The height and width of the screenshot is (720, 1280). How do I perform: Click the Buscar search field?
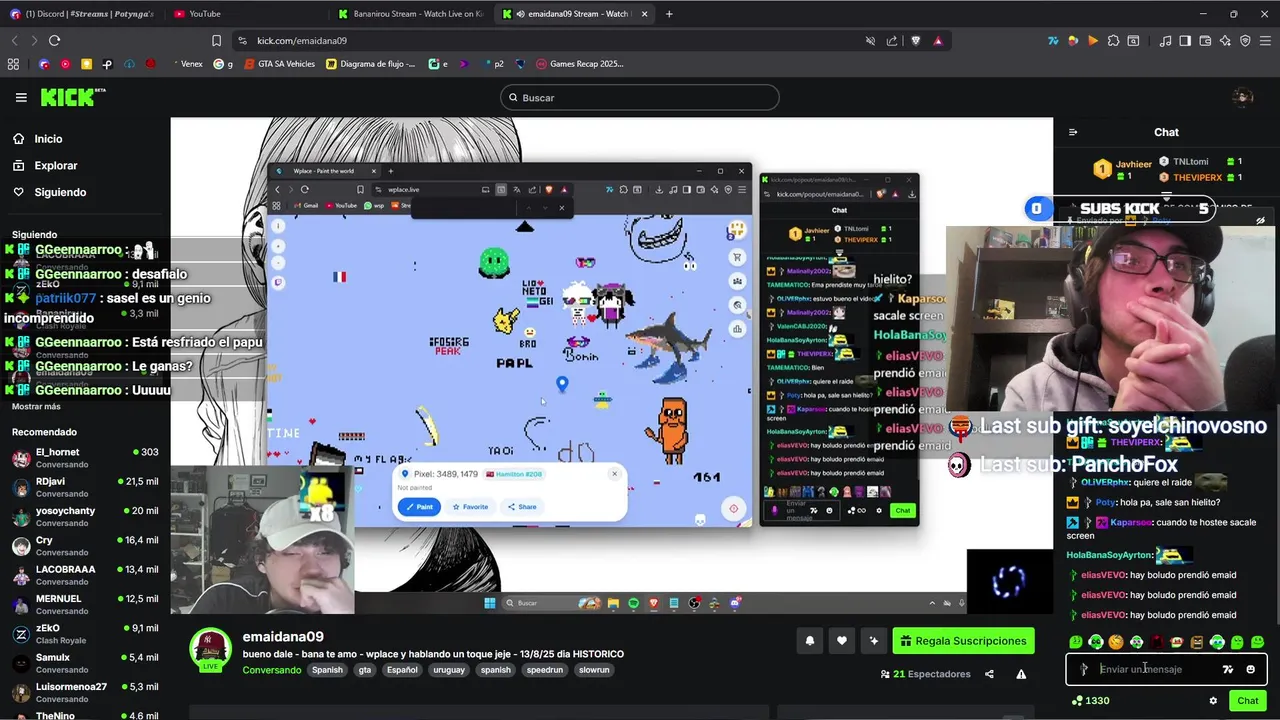(640, 97)
